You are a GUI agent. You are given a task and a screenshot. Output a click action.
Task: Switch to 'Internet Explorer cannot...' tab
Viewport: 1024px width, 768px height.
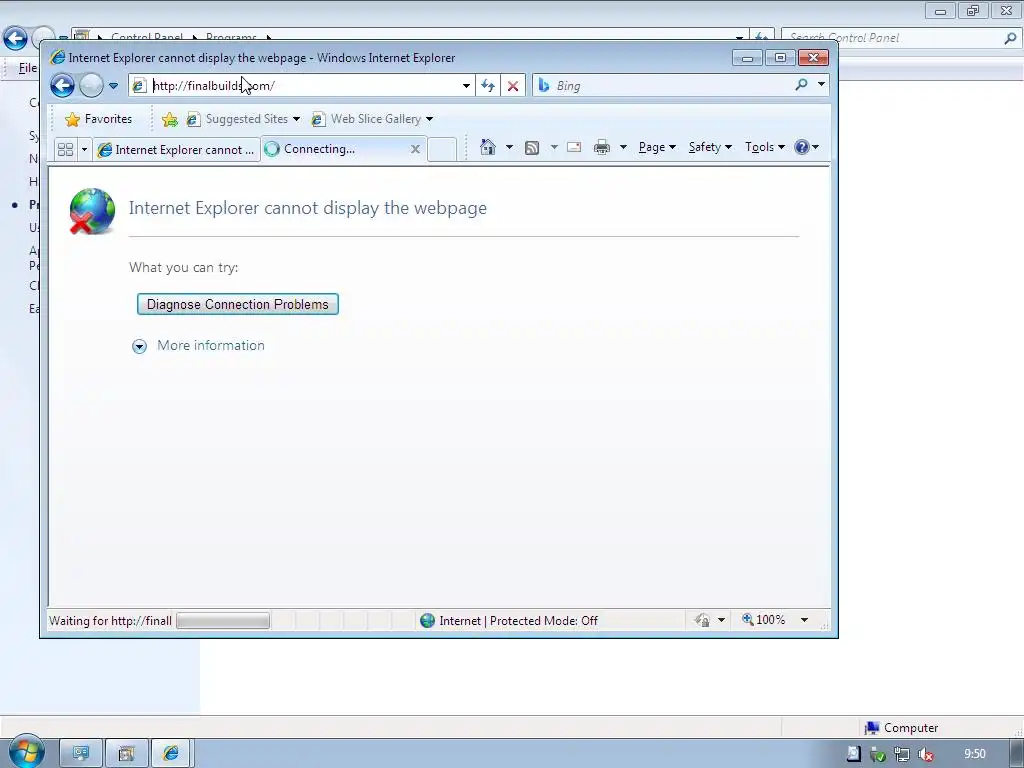point(176,150)
